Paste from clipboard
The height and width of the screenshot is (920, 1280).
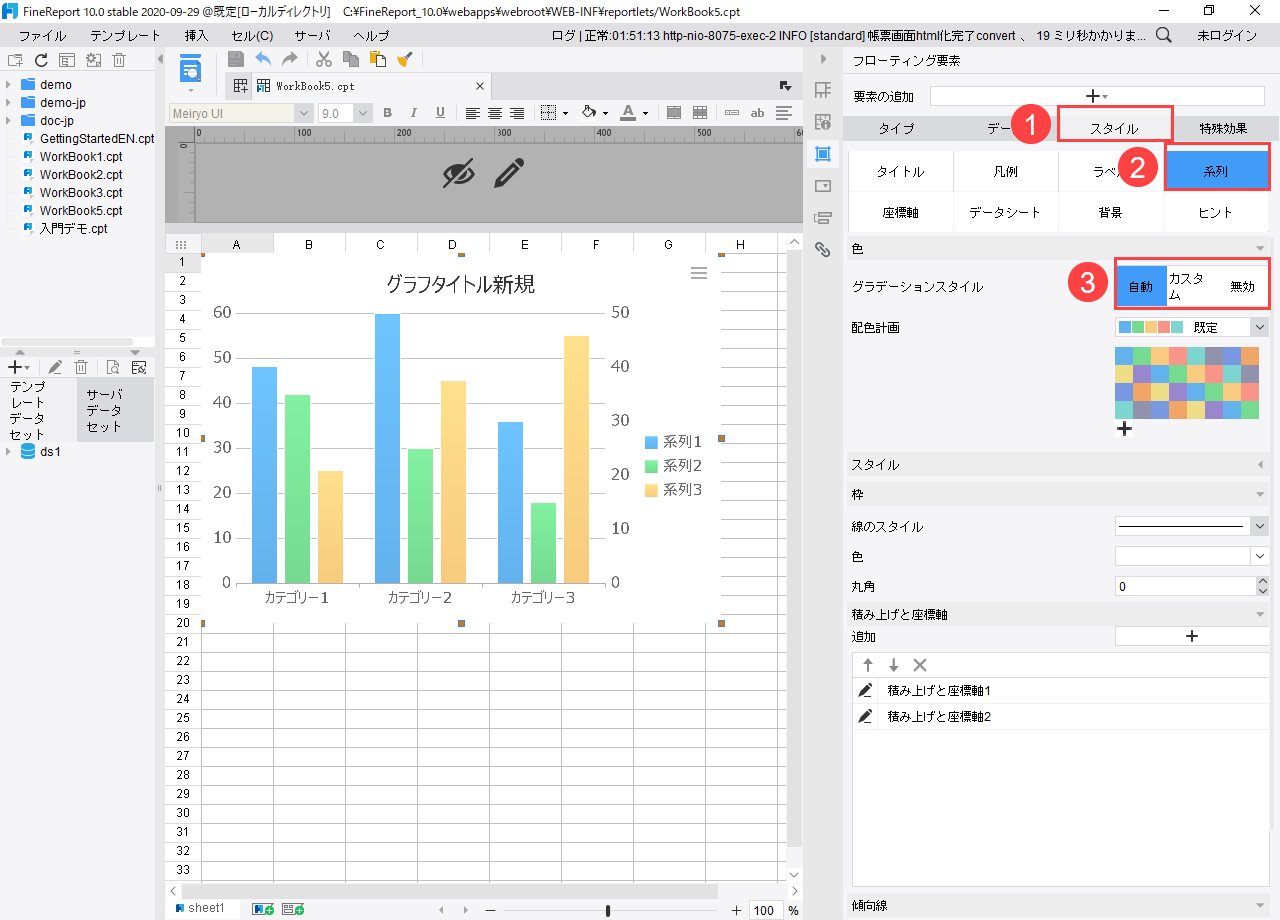pyautogui.click(x=377, y=59)
